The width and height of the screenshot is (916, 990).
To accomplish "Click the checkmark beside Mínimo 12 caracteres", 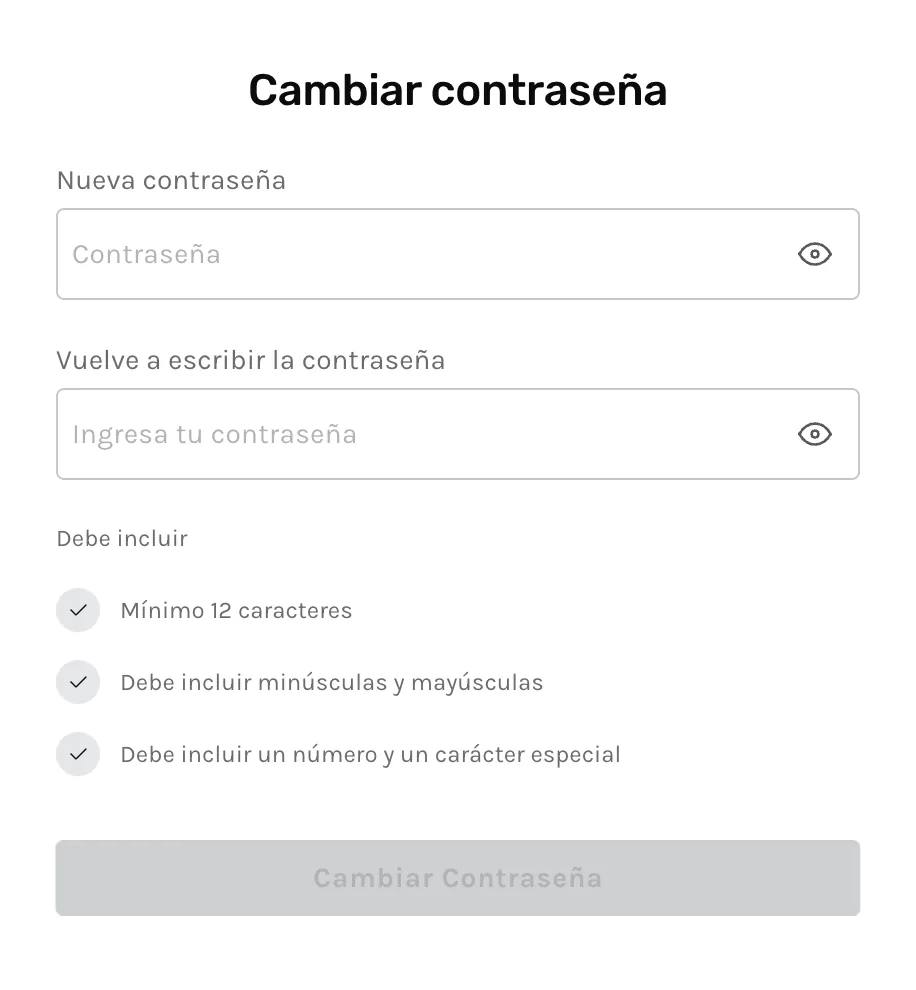I will click(x=78, y=610).
